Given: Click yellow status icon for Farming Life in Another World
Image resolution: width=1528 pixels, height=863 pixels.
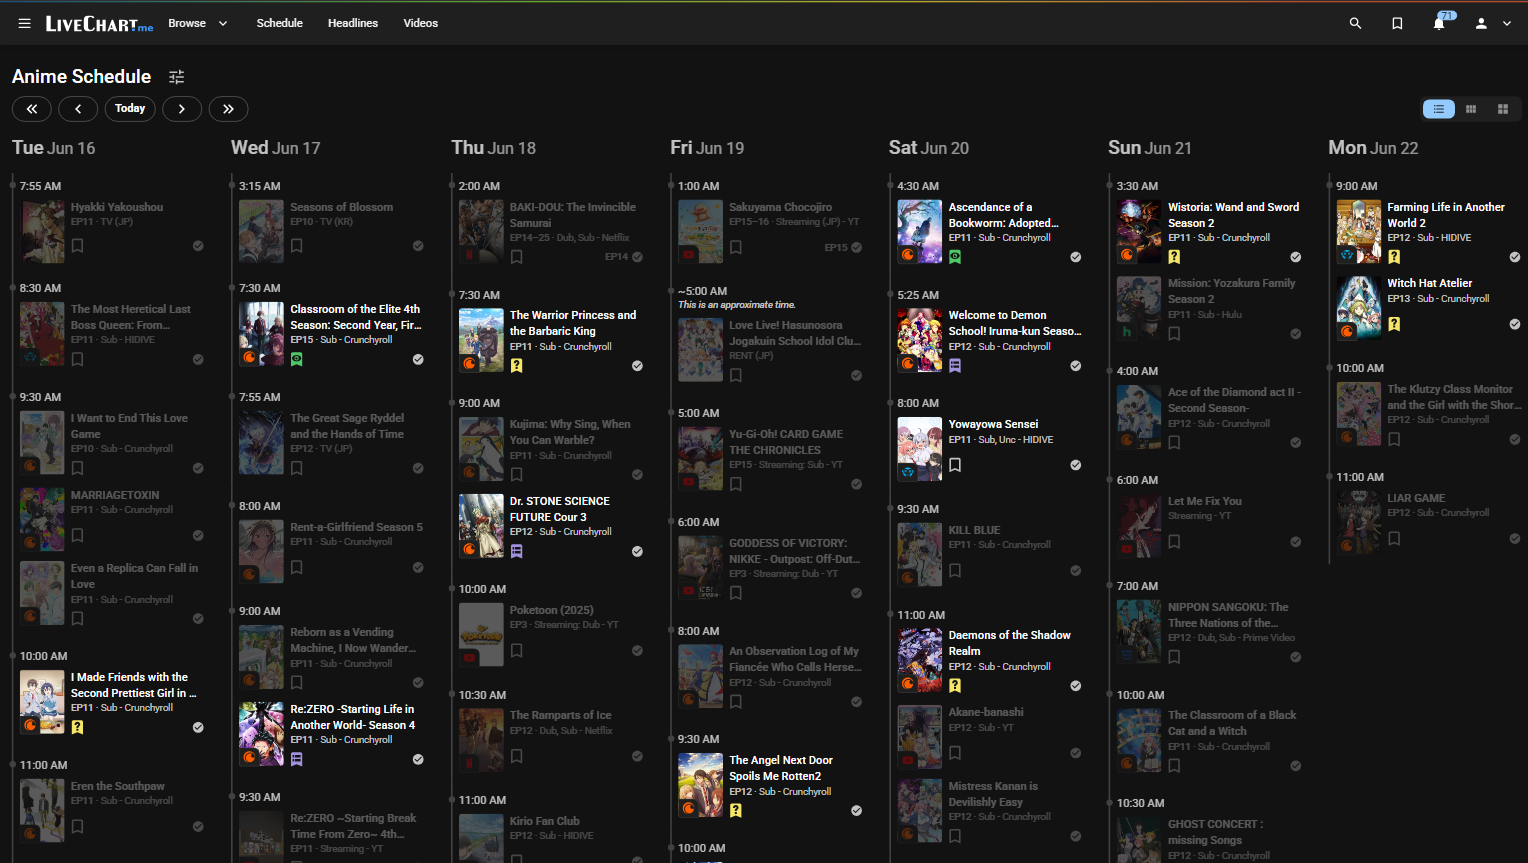Looking at the screenshot, I should (x=1393, y=257).
